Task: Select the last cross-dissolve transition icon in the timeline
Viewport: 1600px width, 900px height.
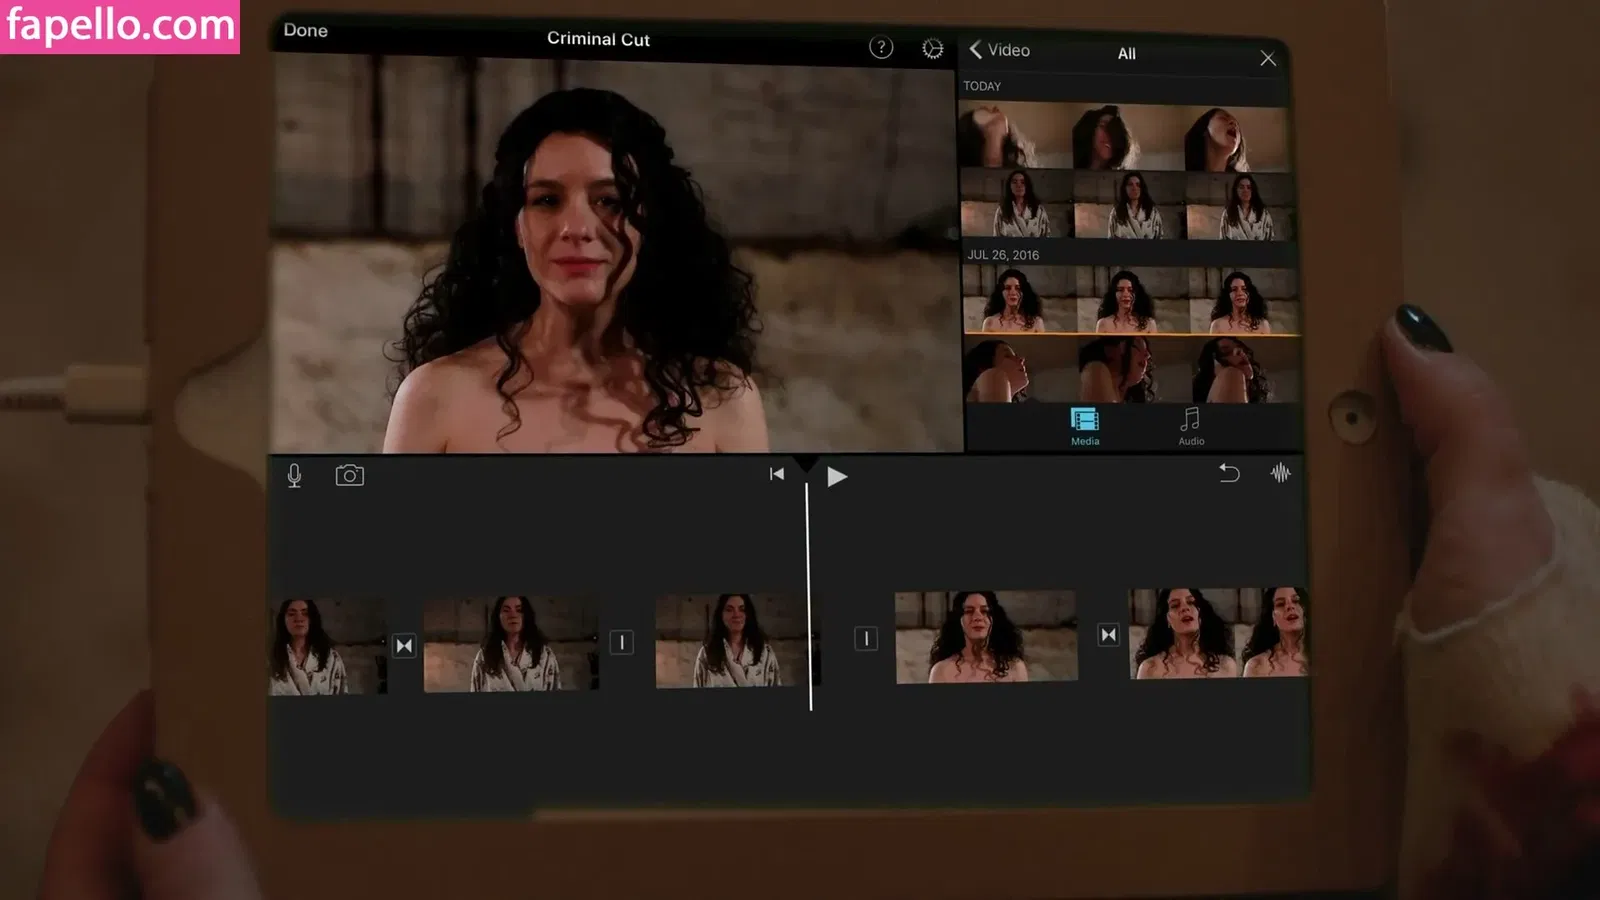Action: [1108, 635]
